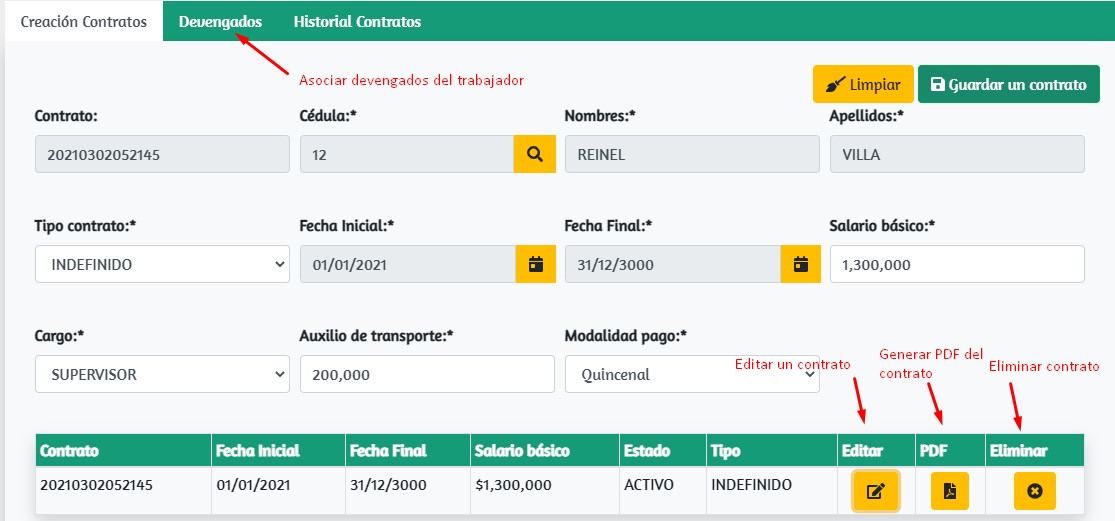Image resolution: width=1115 pixels, height=521 pixels.
Task: Click the edit contract pencil icon
Action: pyautogui.click(x=875, y=491)
